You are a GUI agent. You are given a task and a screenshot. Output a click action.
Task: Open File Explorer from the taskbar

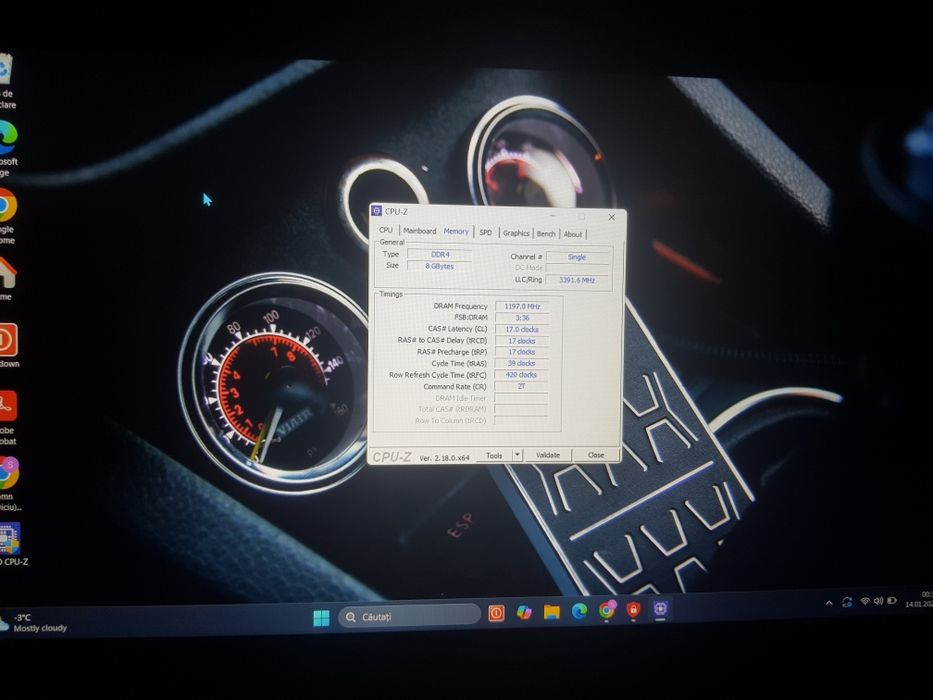coord(552,612)
